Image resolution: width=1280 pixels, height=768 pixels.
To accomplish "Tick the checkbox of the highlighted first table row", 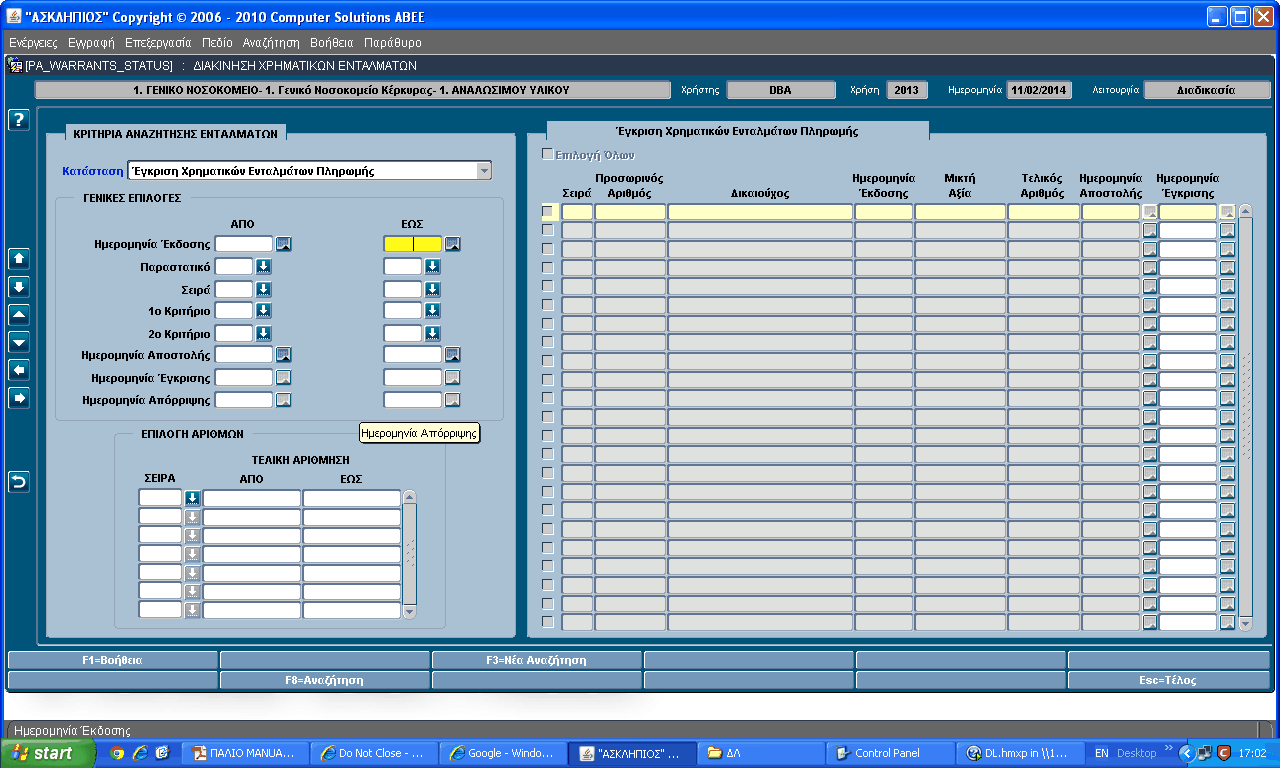I will [x=547, y=211].
